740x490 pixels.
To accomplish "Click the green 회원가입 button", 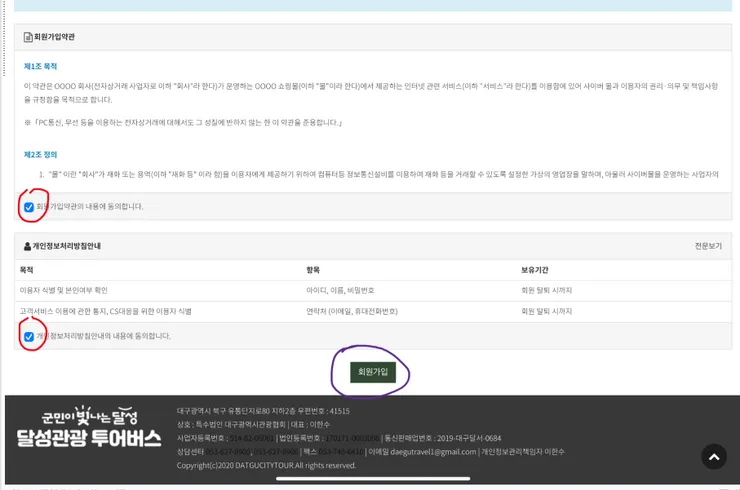I will 373,372.
